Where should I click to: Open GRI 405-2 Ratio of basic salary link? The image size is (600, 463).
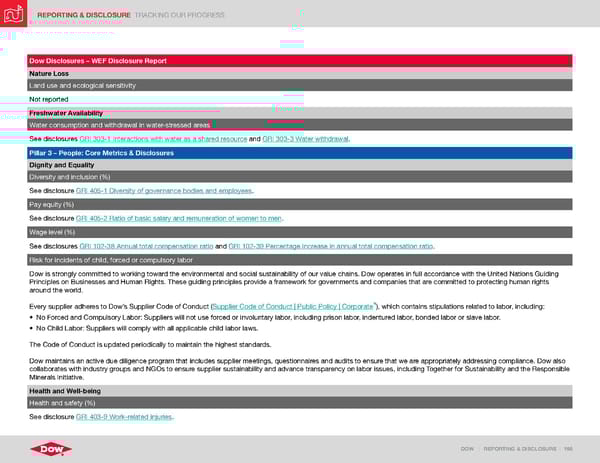[179, 217]
